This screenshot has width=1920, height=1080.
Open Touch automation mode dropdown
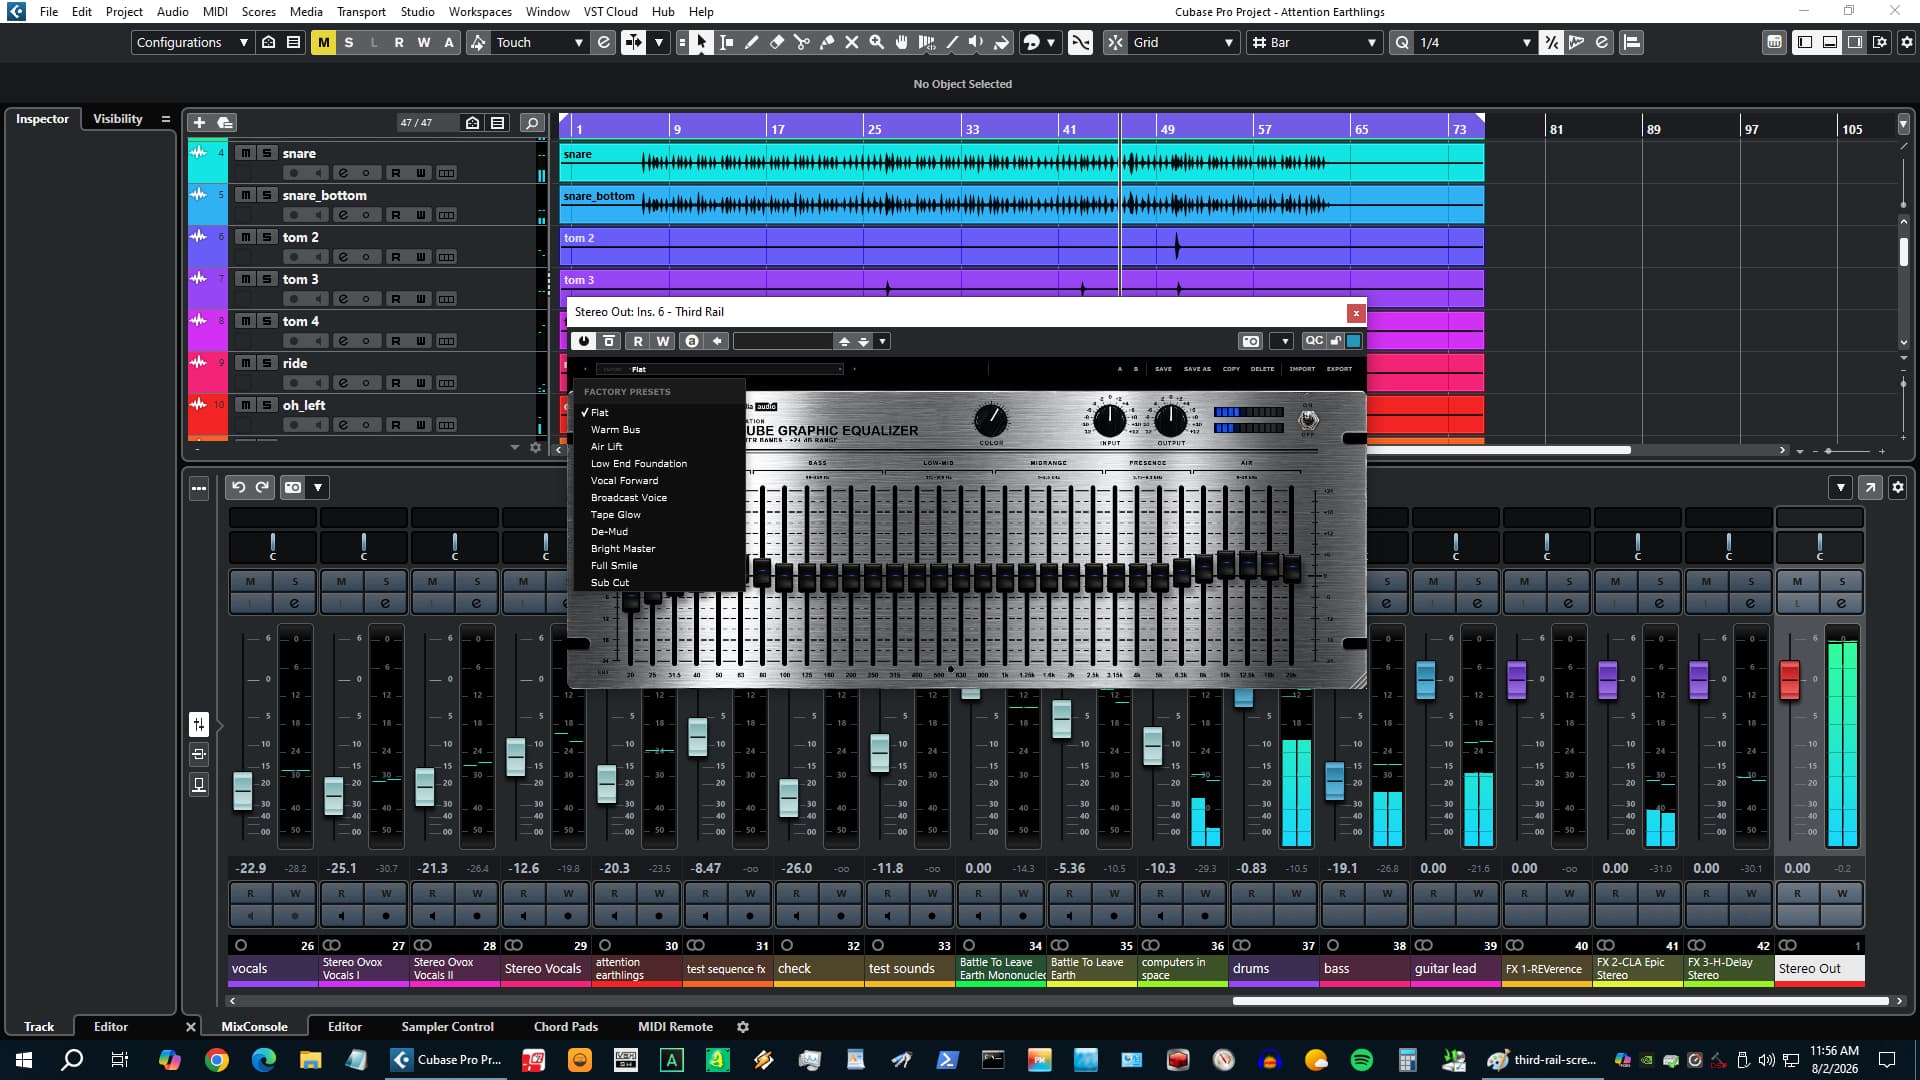540,42
